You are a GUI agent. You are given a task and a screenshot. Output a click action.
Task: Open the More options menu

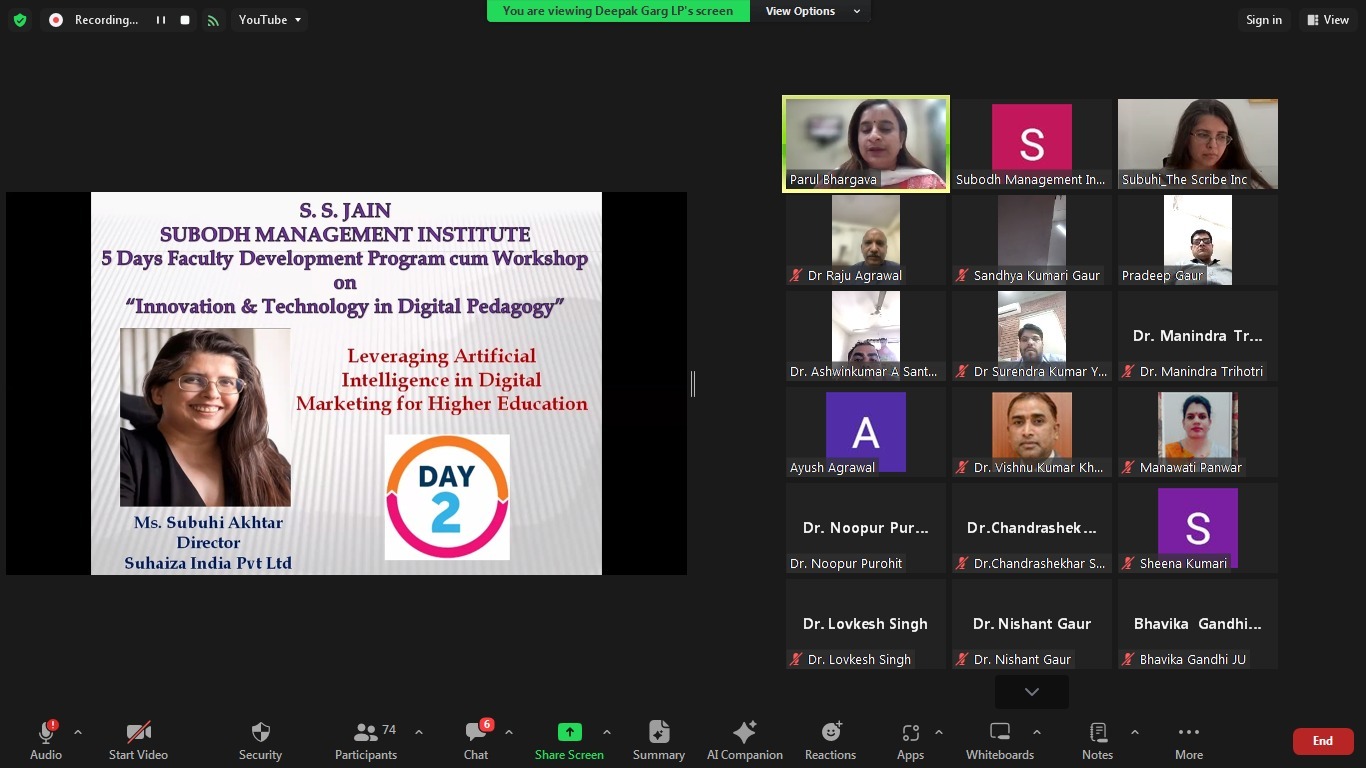click(x=1189, y=741)
